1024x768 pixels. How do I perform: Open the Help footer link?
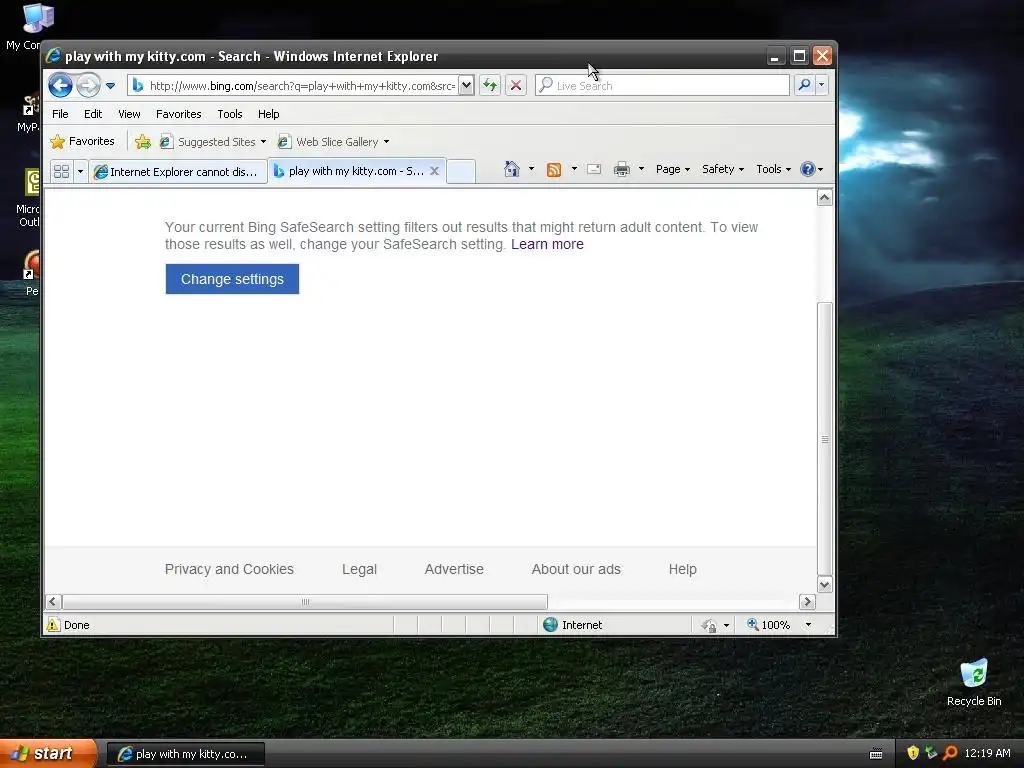point(682,569)
